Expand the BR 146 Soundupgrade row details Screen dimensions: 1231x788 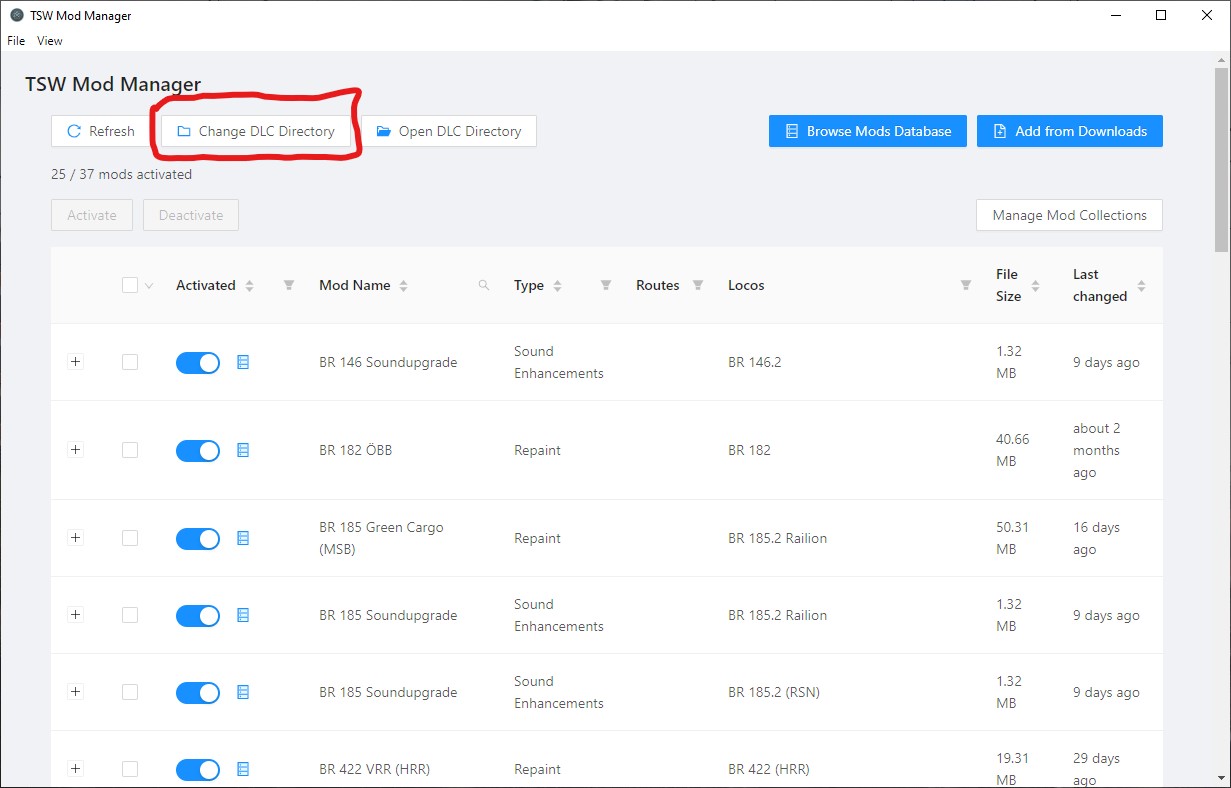(75, 362)
